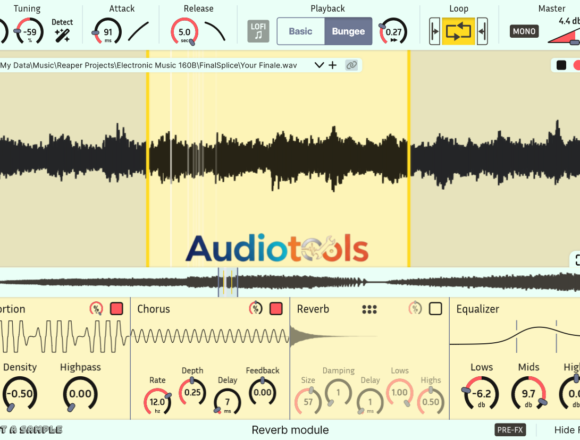
Task: Select Basic playback mode
Action: [301, 31]
